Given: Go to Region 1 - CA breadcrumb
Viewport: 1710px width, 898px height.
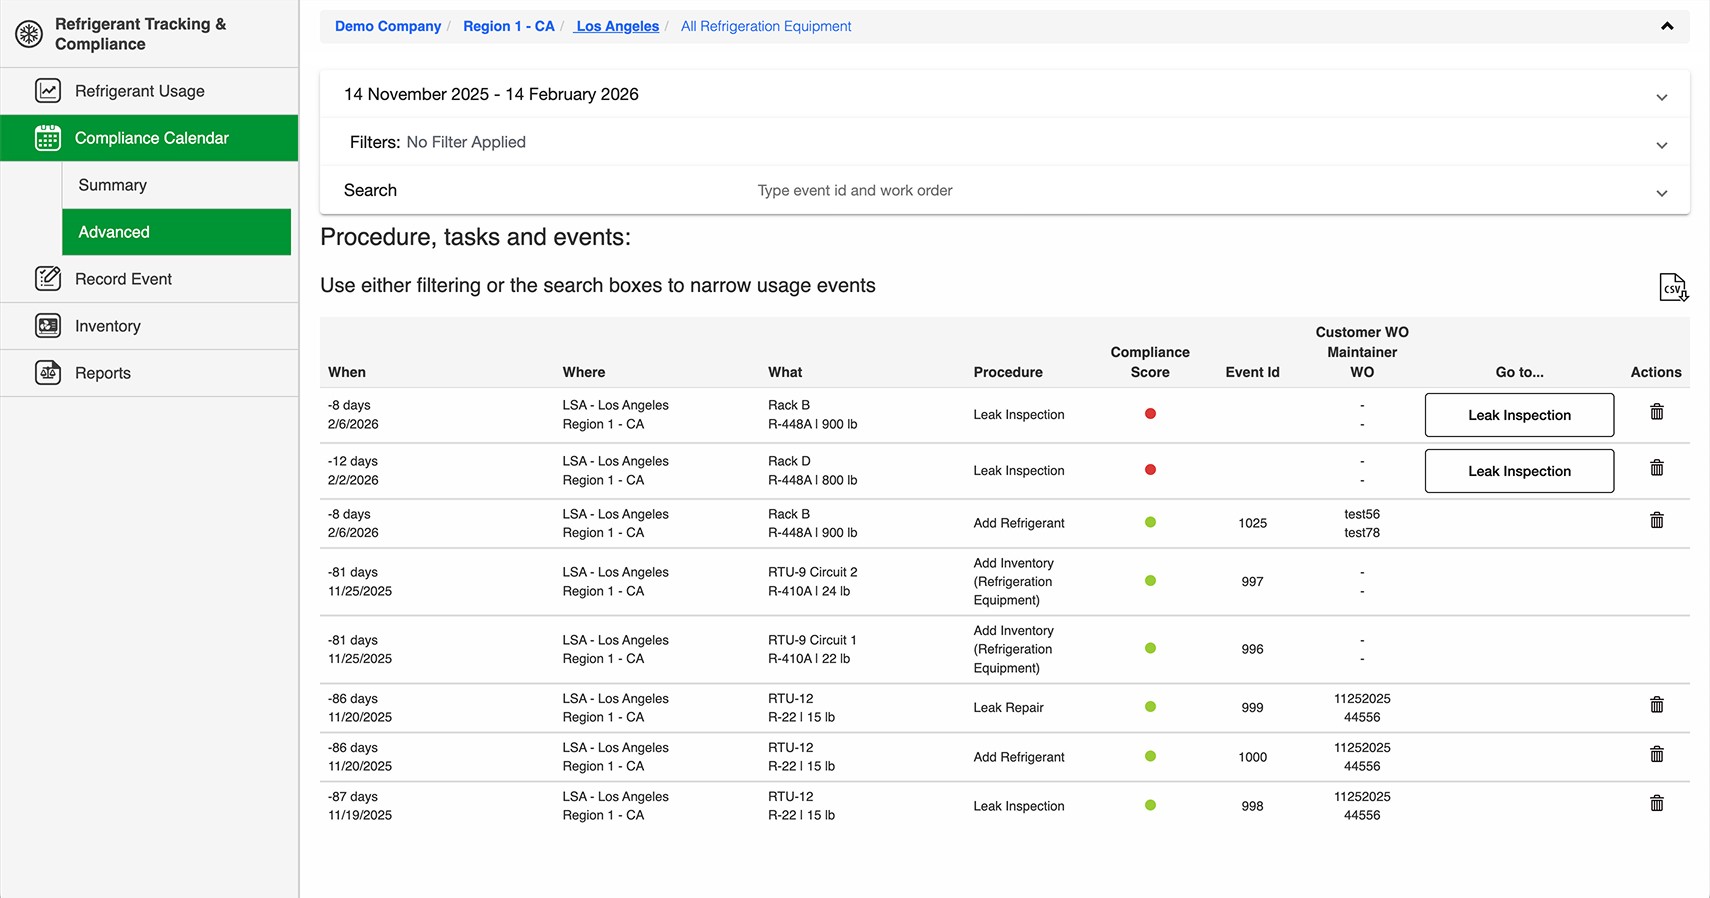Looking at the screenshot, I should coord(509,26).
